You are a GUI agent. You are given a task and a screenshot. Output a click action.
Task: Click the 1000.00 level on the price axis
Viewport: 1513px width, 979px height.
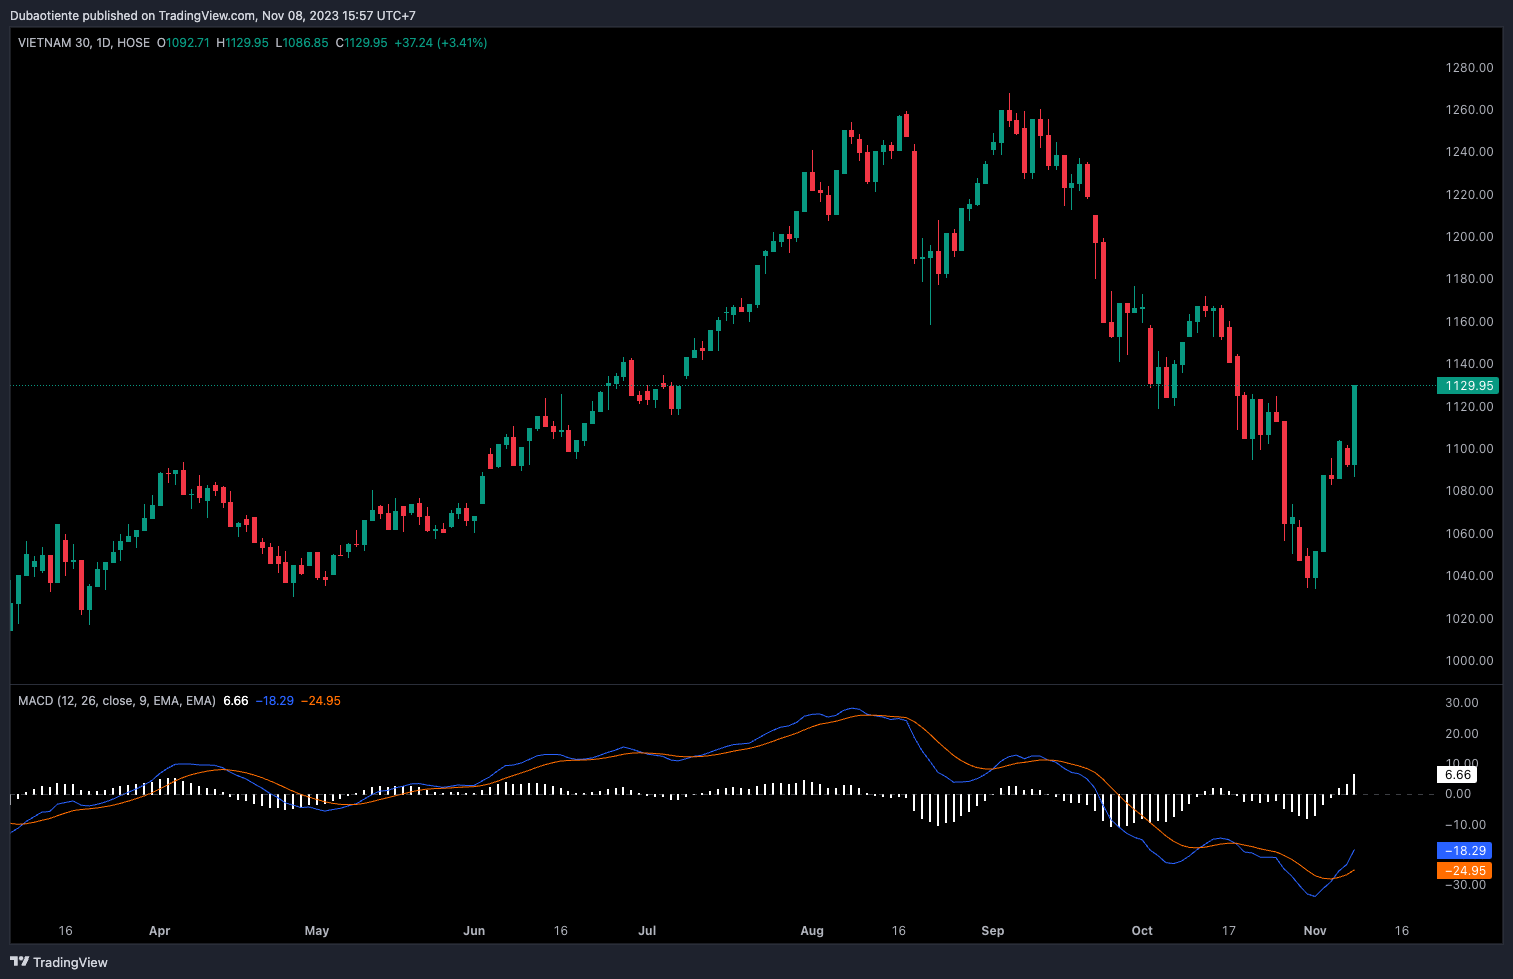tap(1468, 661)
